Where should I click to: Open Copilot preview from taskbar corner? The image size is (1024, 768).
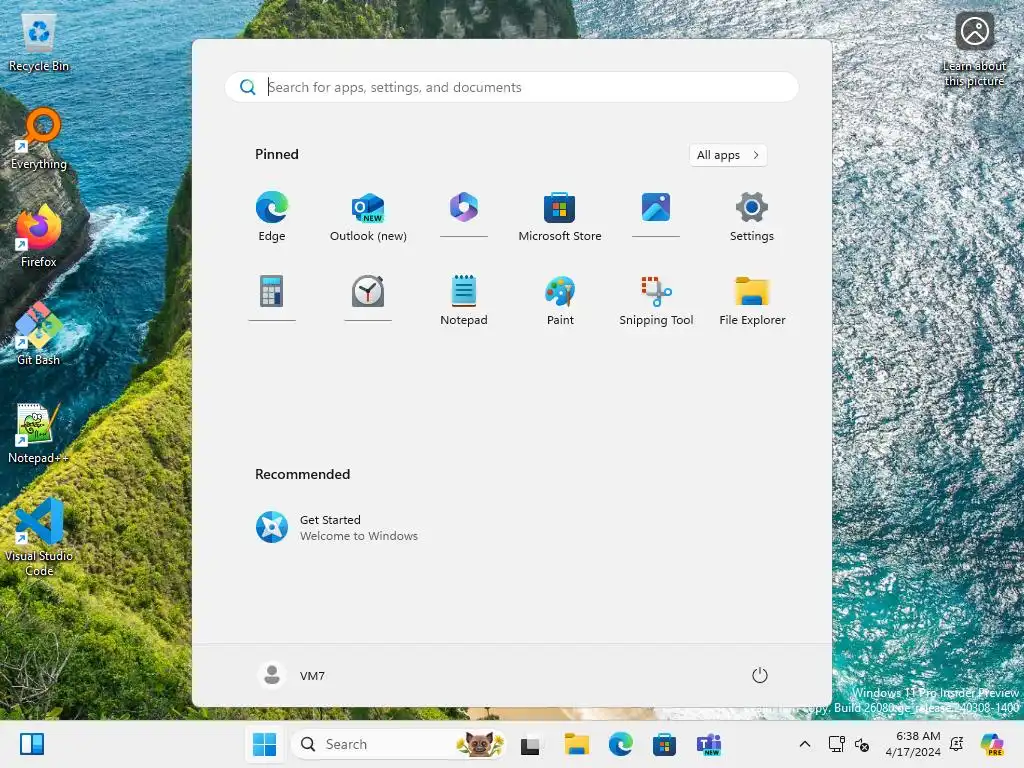[992, 744]
